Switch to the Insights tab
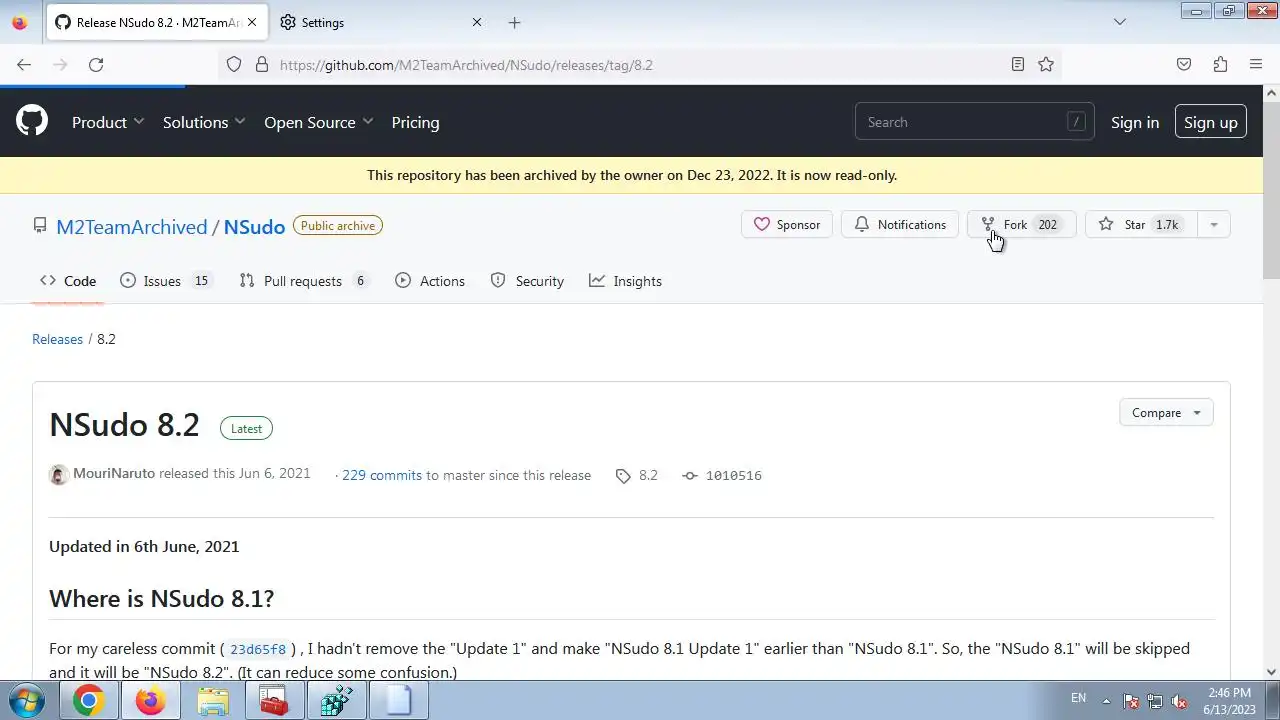The height and width of the screenshot is (720, 1280). pos(625,281)
